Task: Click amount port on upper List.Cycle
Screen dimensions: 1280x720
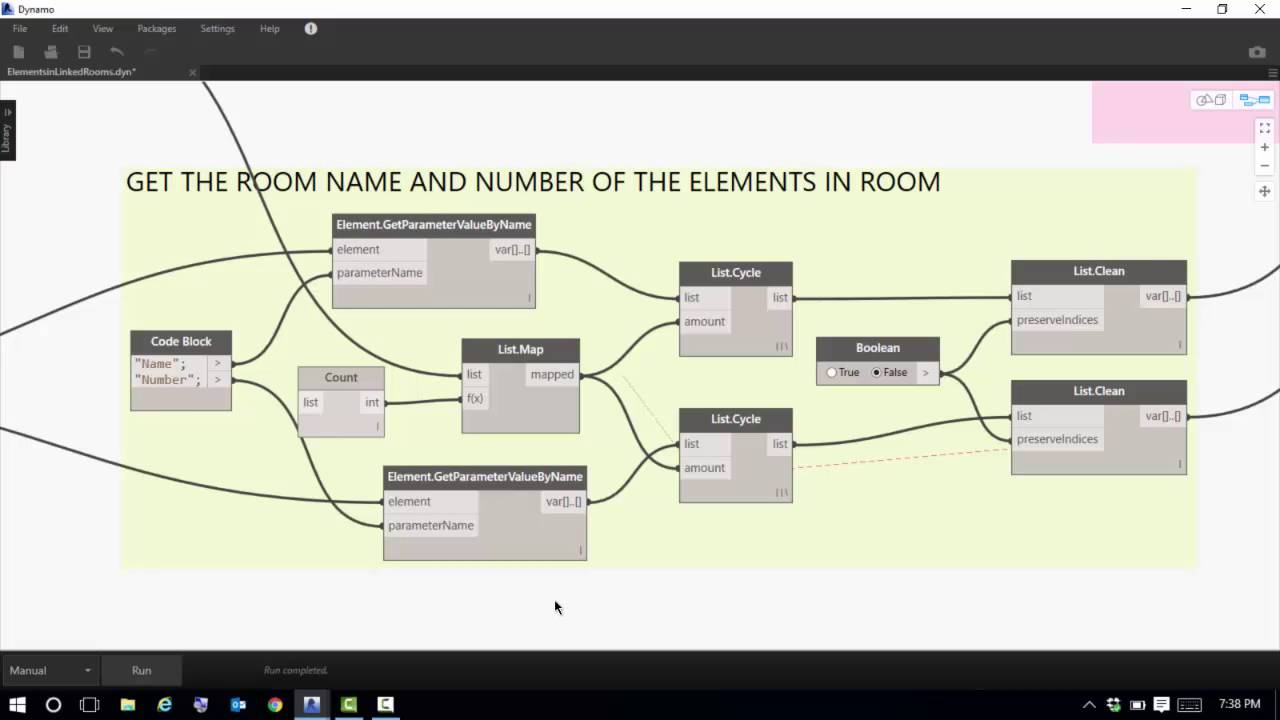Action: (x=704, y=321)
